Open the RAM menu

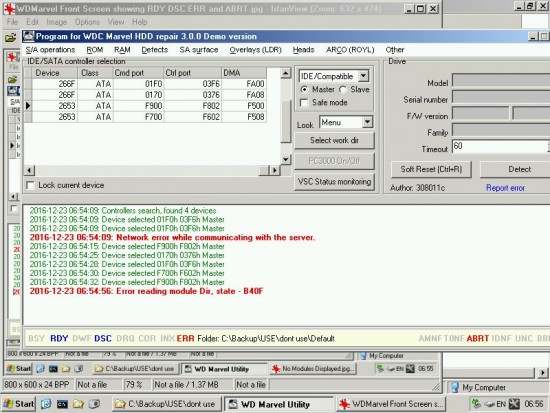coord(122,50)
